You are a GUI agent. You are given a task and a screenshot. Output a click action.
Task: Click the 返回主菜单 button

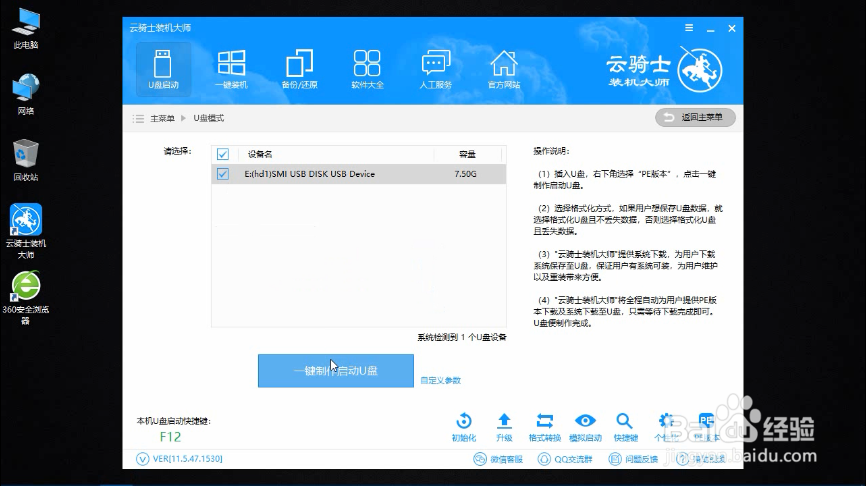coord(695,117)
